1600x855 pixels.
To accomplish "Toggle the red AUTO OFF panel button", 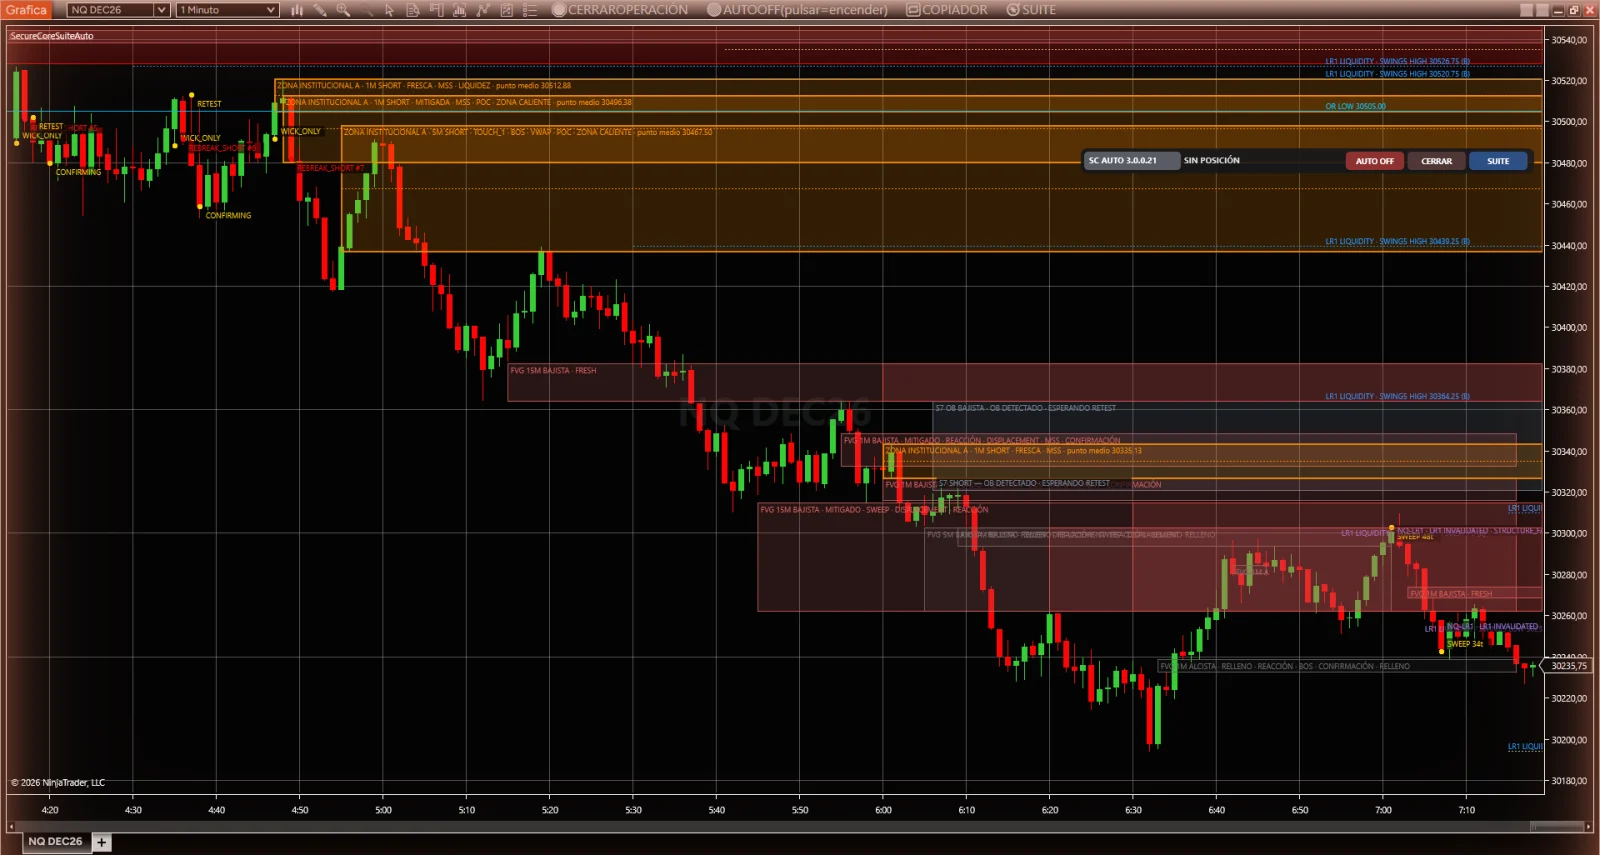I will coord(1375,161).
